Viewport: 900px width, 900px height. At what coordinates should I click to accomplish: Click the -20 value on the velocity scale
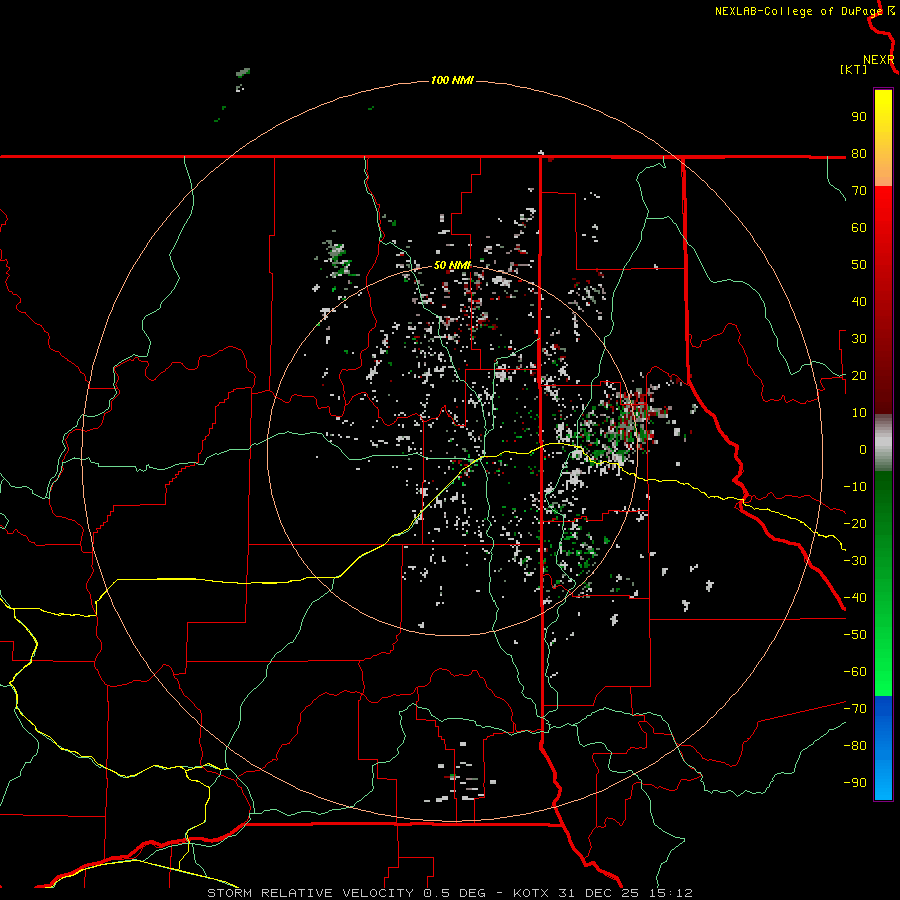(855, 523)
